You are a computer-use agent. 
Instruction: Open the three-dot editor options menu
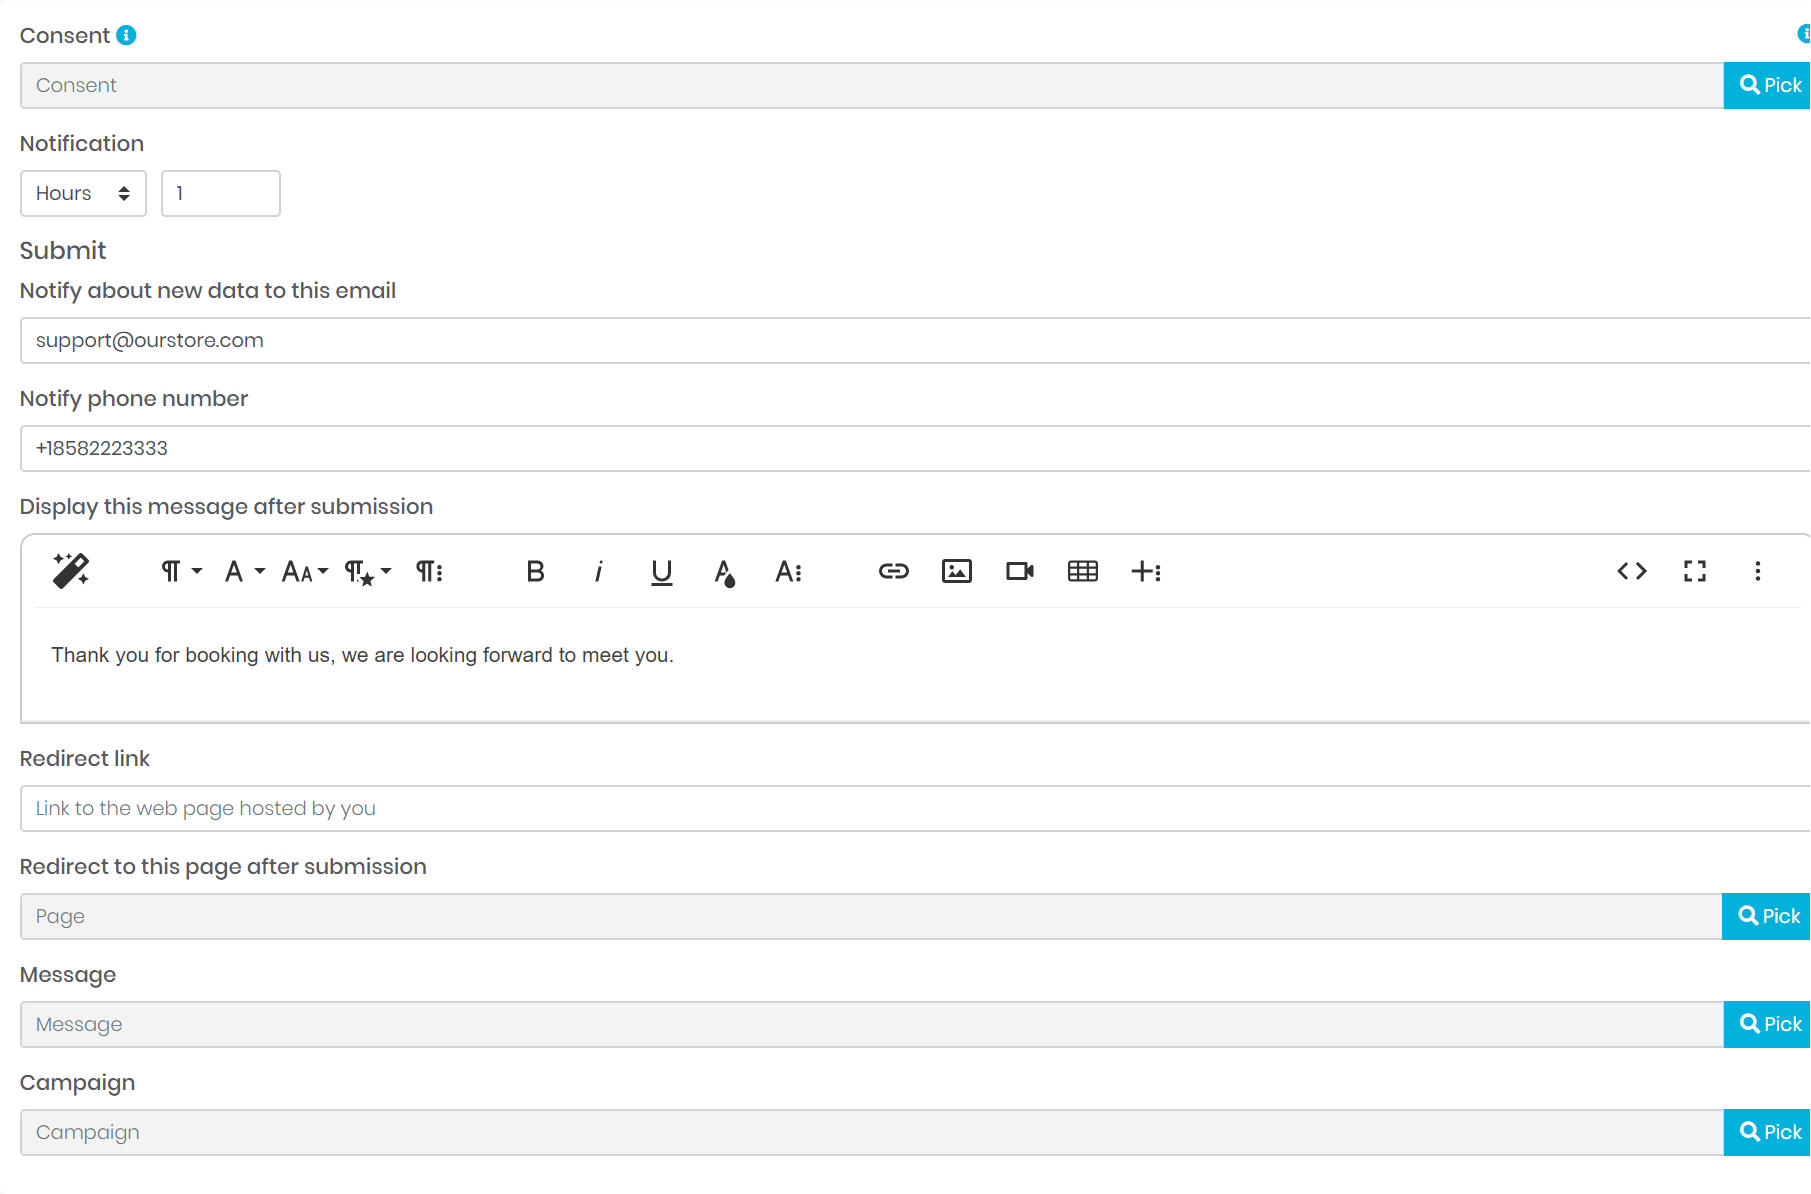pos(1758,571)
